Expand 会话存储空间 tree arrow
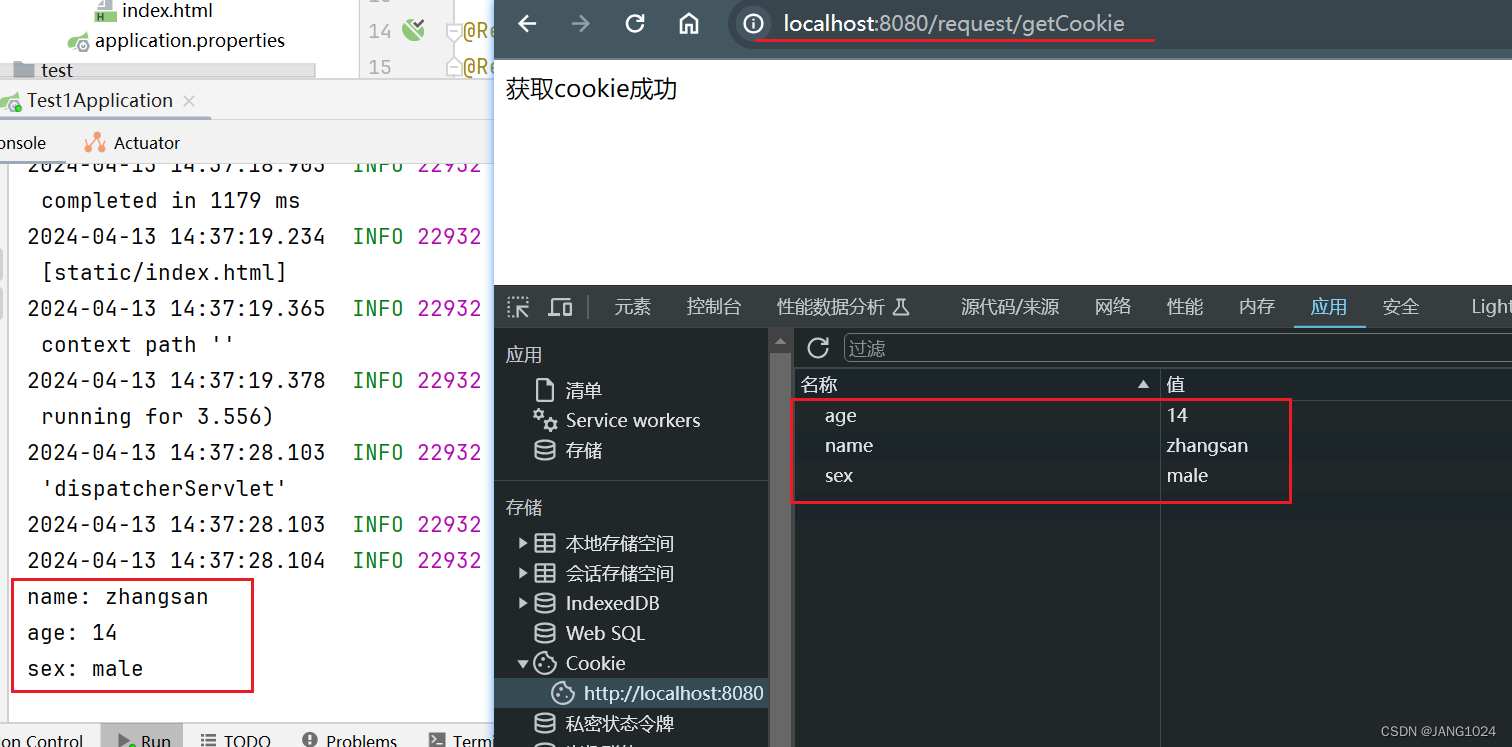This screenshot has width=1512, height=747. pyautogui.click(x=522, y=573)
